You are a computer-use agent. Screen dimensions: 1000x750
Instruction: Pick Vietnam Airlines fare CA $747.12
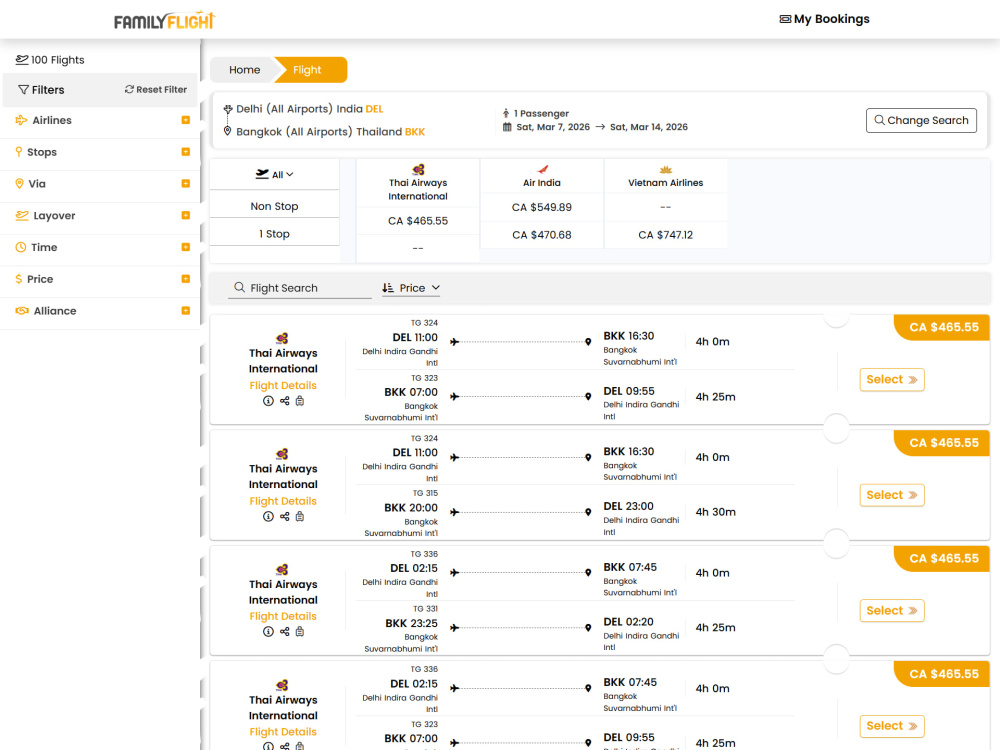(665, 235)
